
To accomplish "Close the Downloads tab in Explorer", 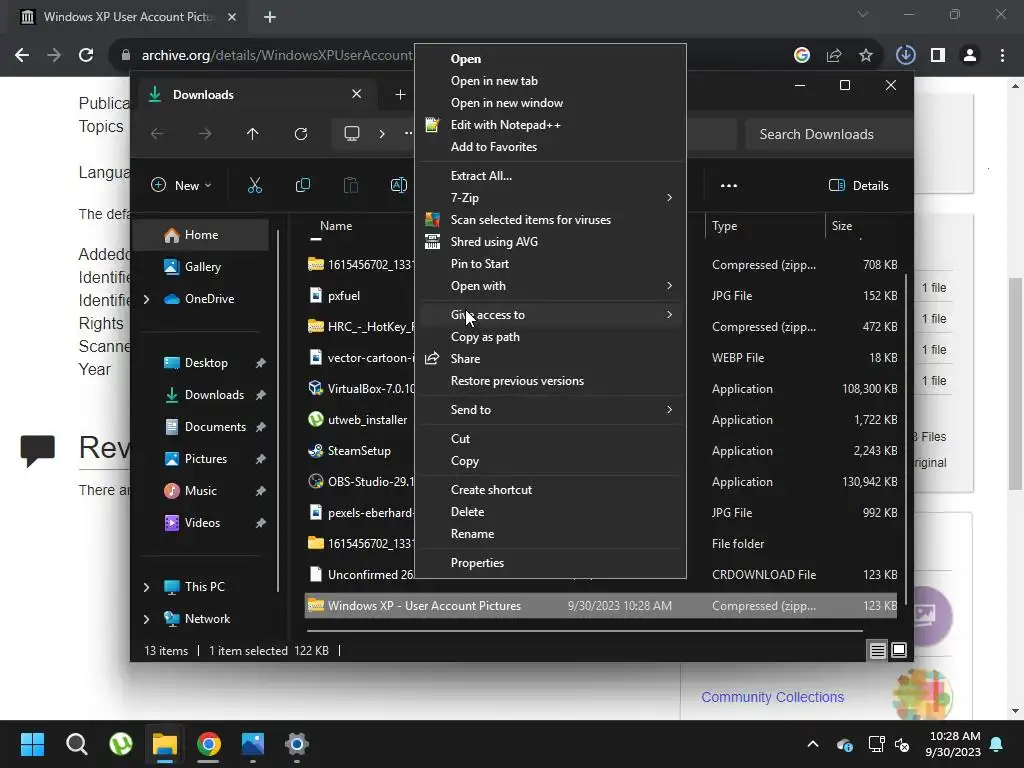I will (x=357, y=94).
